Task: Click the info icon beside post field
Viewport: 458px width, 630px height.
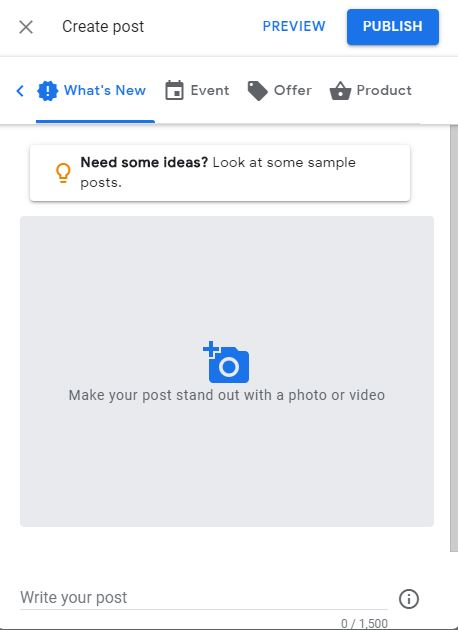Action: click(x=409, y=599)
